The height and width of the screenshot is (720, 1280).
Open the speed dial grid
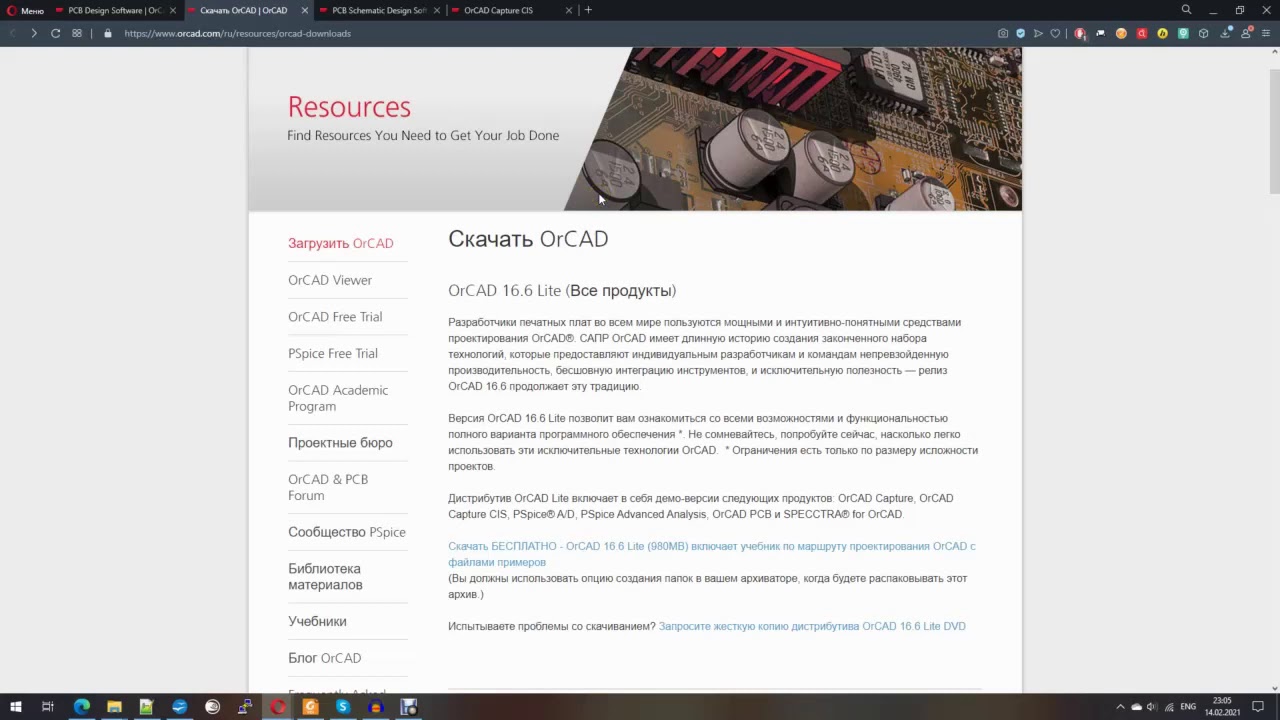pyautogui.click(x=77, y=33)
